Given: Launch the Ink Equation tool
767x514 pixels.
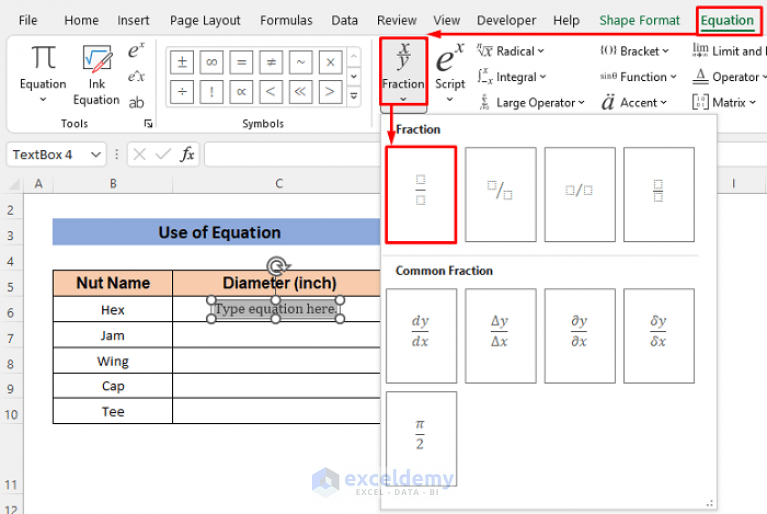Looking at the screenshot, I should click(x=96, y=74).
